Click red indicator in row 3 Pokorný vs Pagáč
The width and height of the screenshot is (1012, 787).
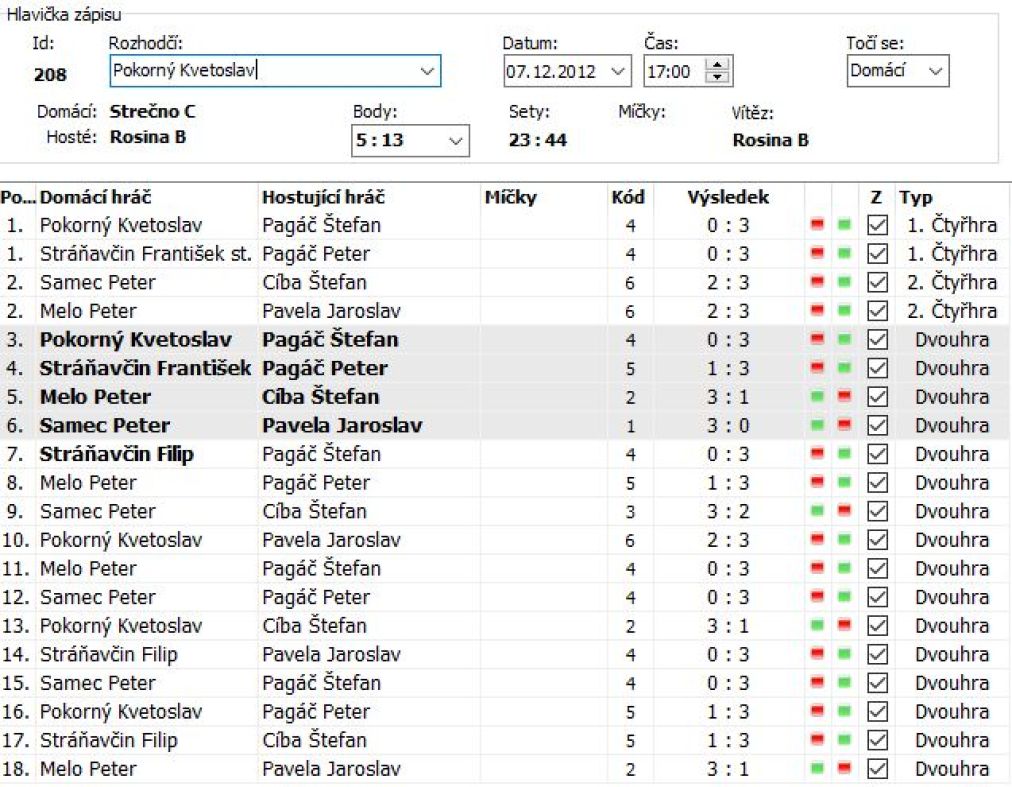tap(817, 340)
